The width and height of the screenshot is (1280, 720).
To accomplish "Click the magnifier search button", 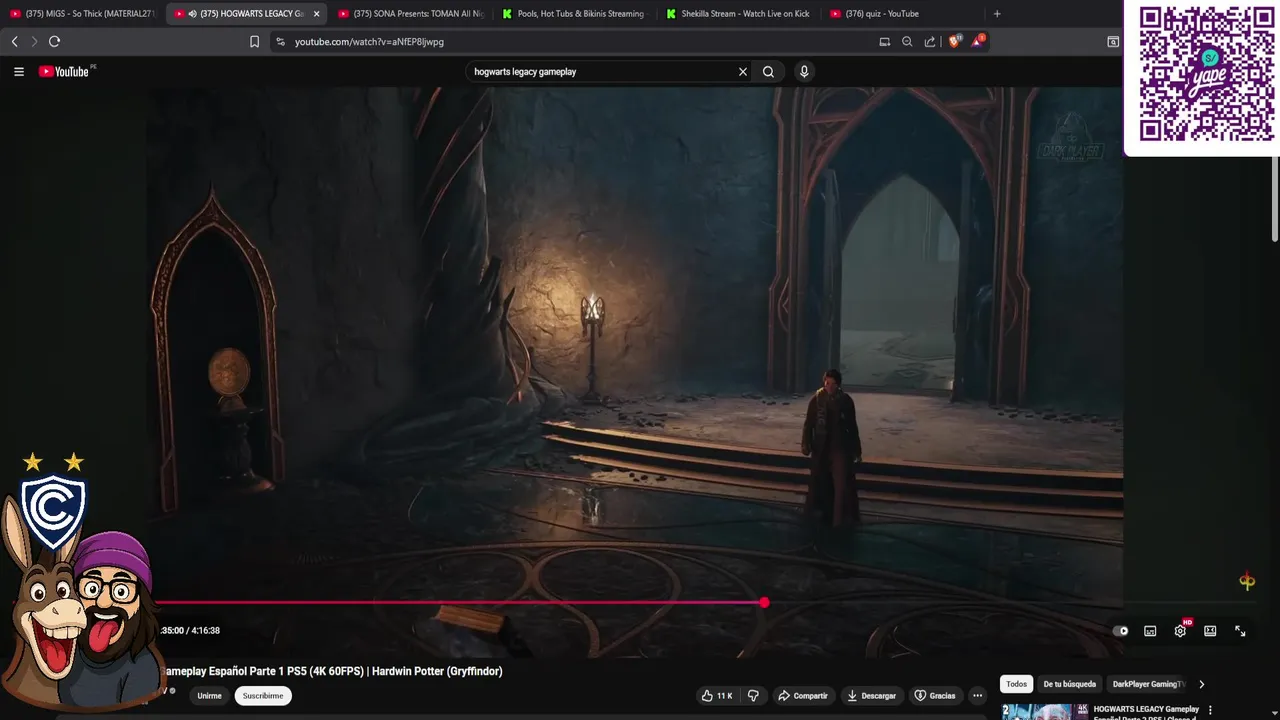I will [x=768, y=72].
